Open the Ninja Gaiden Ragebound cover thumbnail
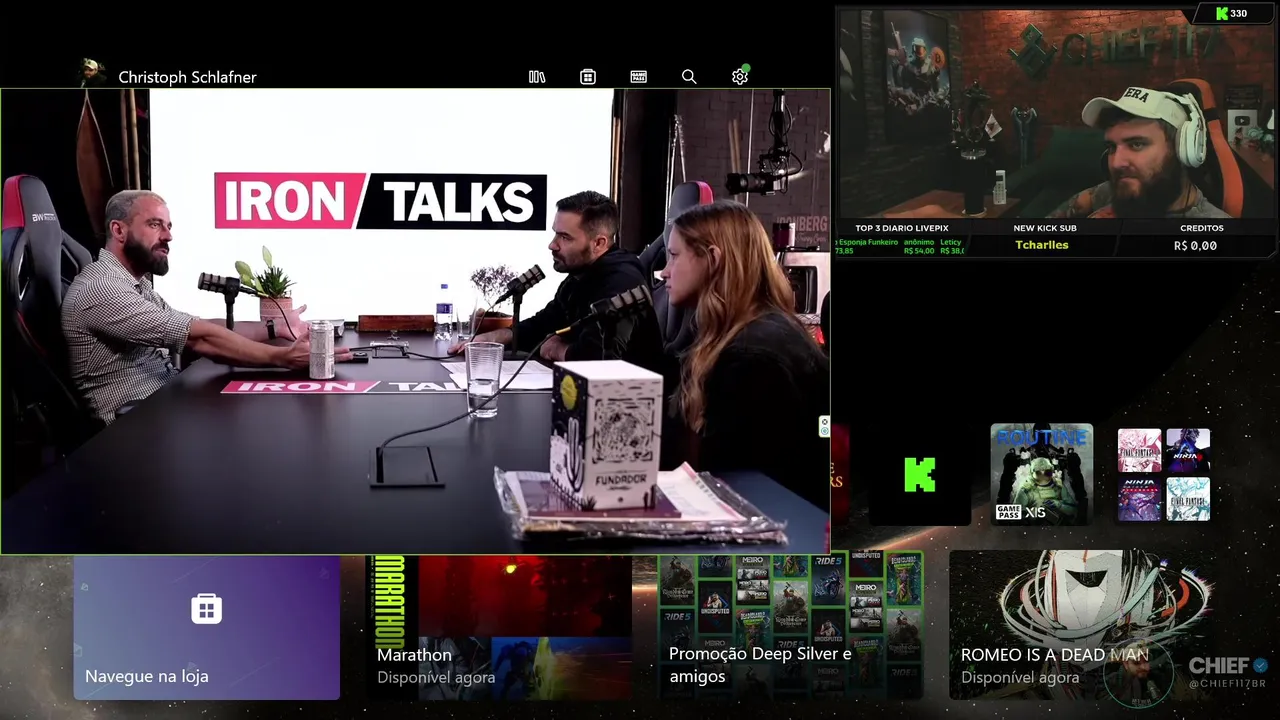The image size is (1280, 720). 1139,499
